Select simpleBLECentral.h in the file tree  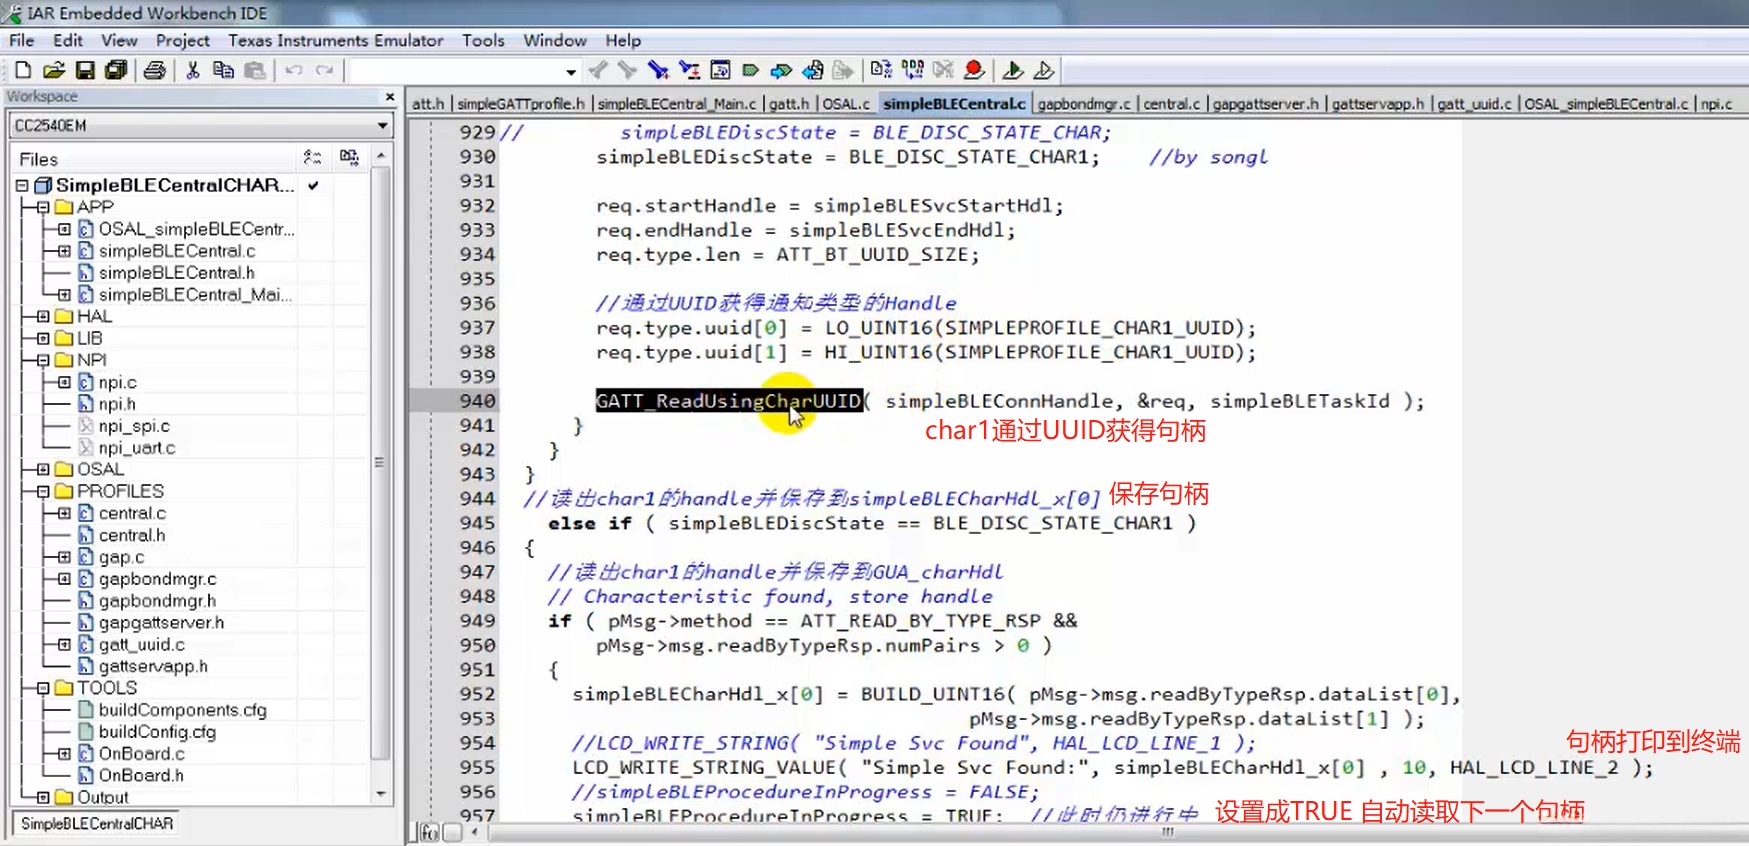[177, 273]
